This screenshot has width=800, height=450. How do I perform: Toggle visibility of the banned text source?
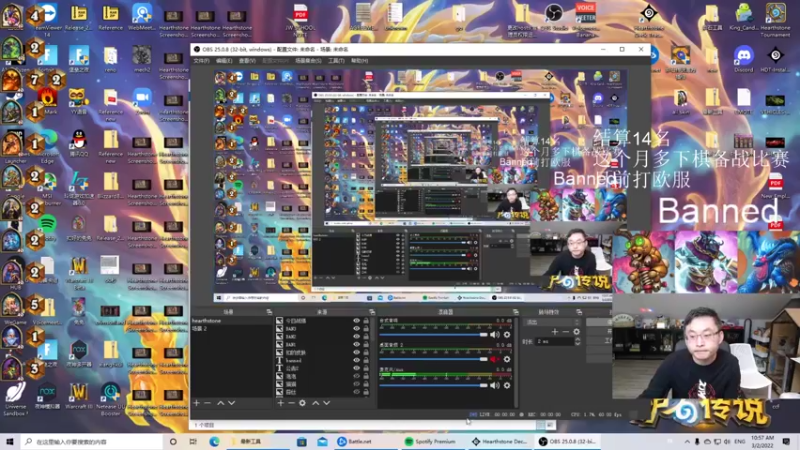pos(356,360)
